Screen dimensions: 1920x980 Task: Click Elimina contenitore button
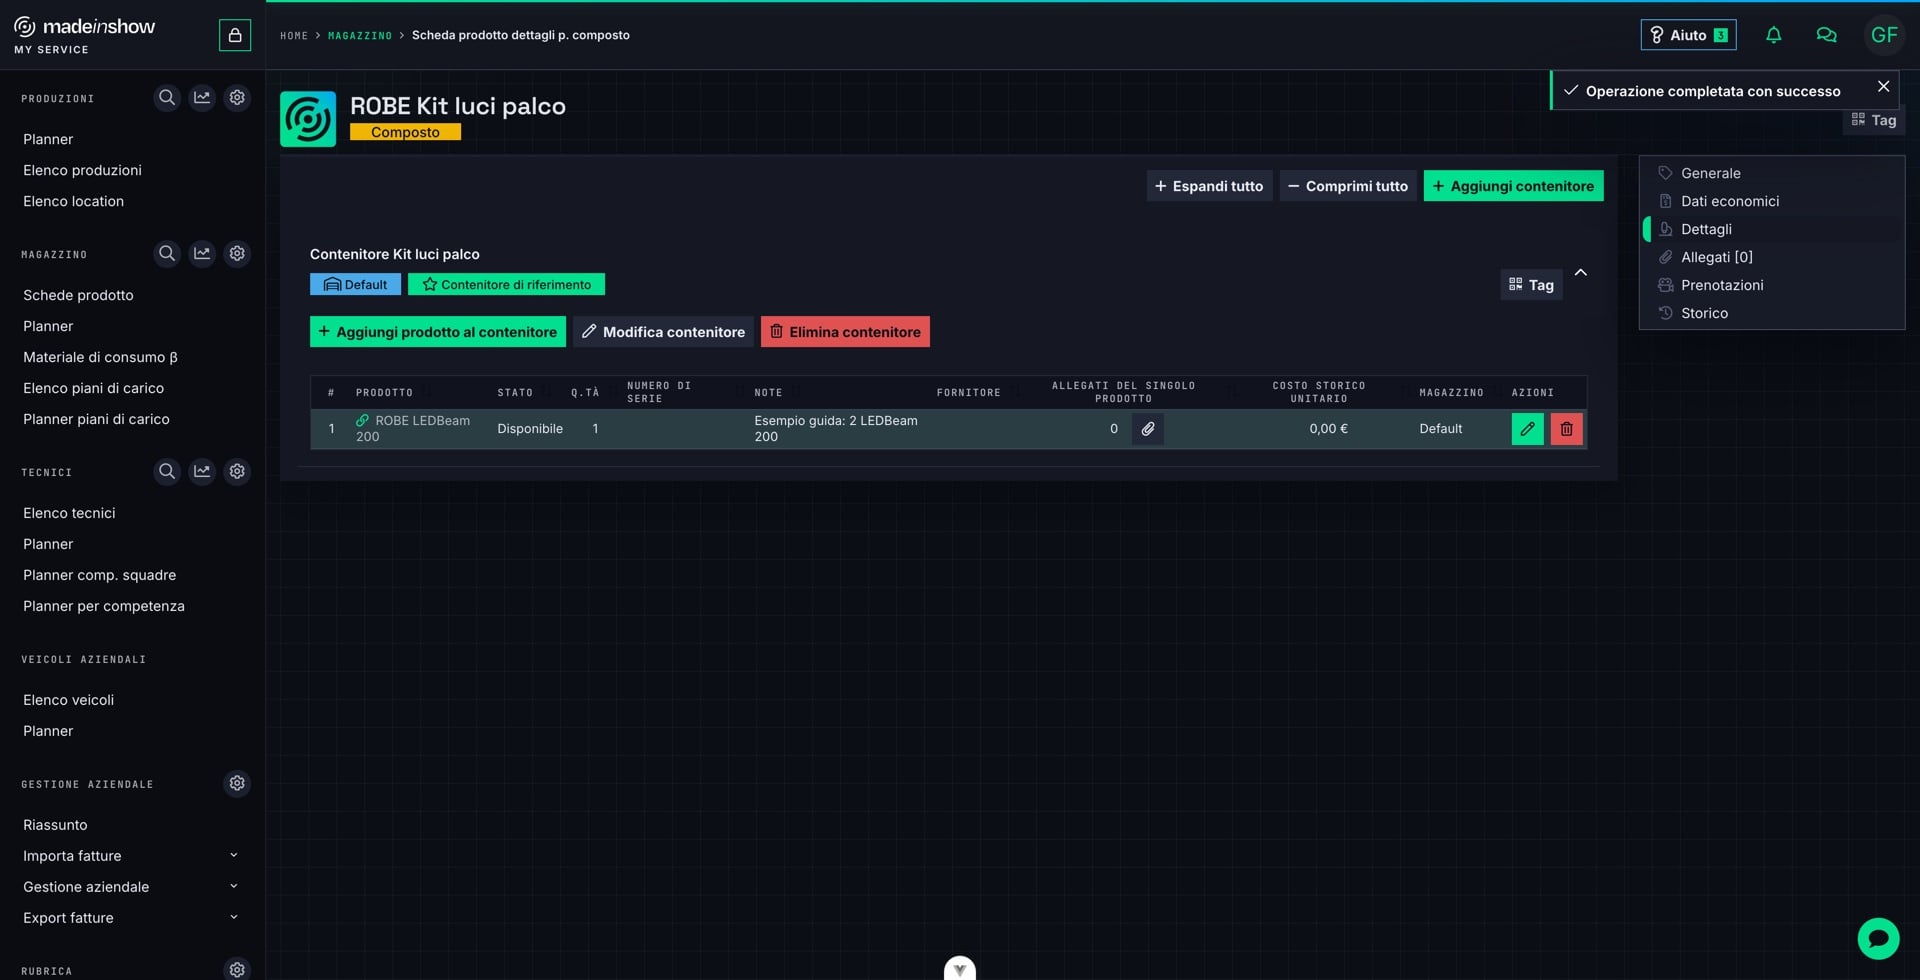(x=845, y=332)
